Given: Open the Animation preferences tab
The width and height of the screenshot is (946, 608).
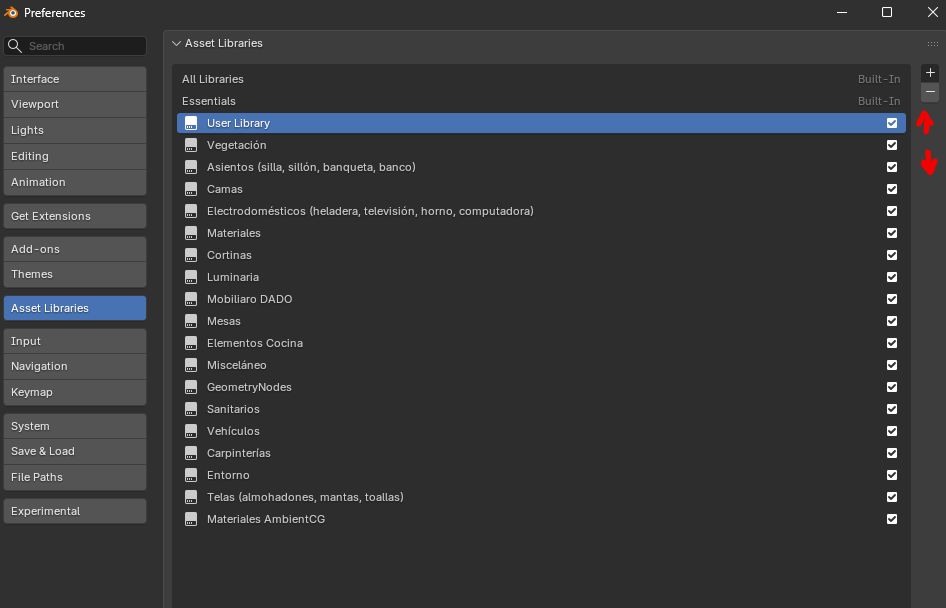Looking at the screenshot, I should click(75, 182).
